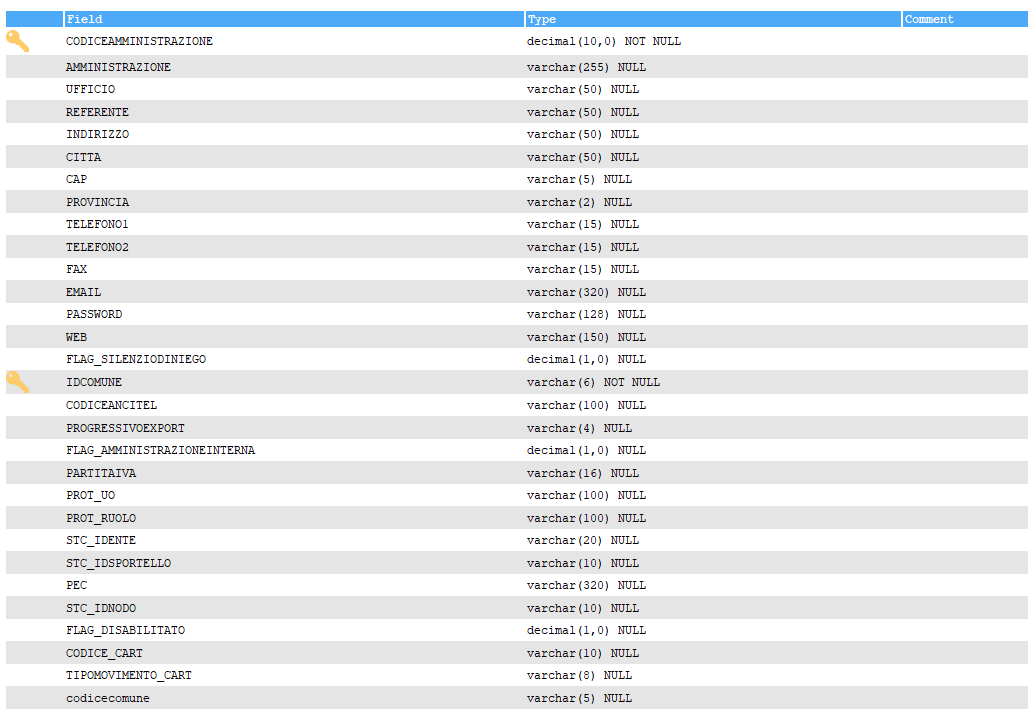
Task: Select the FLAG_DISABILITATO field
Action: pos(125,630)
